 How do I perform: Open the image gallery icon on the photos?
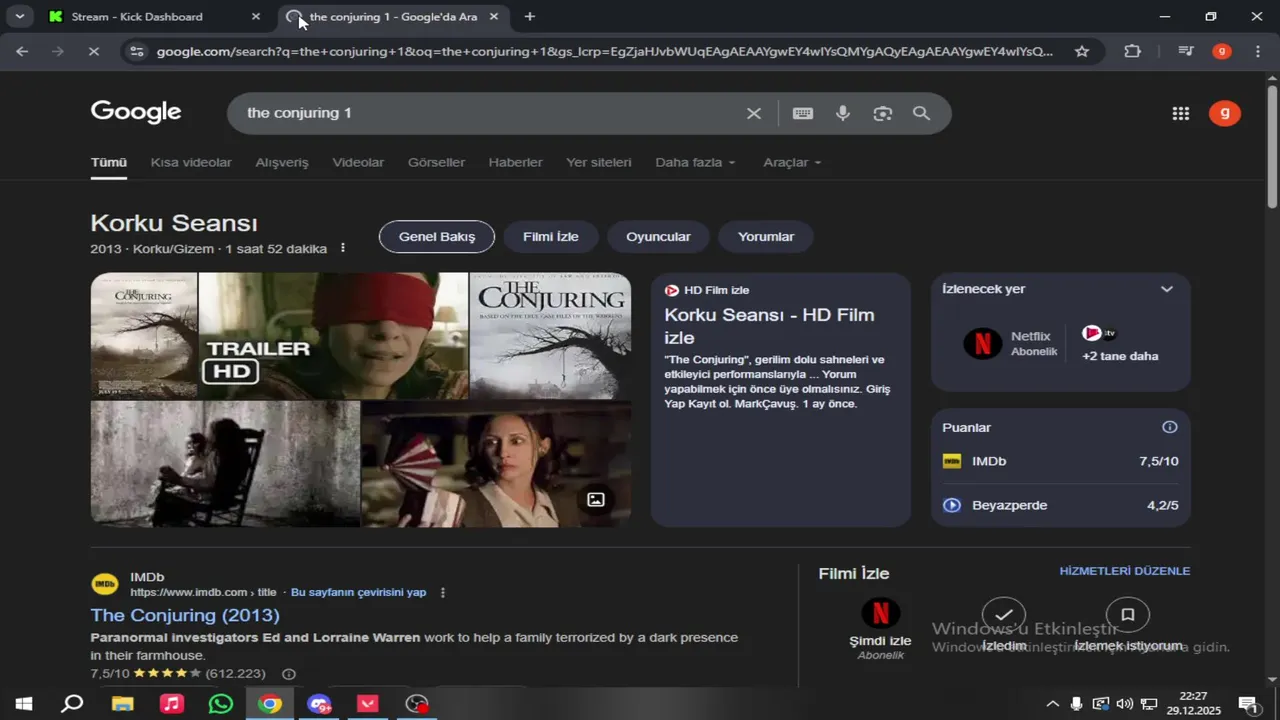click(x=596, y=499)
